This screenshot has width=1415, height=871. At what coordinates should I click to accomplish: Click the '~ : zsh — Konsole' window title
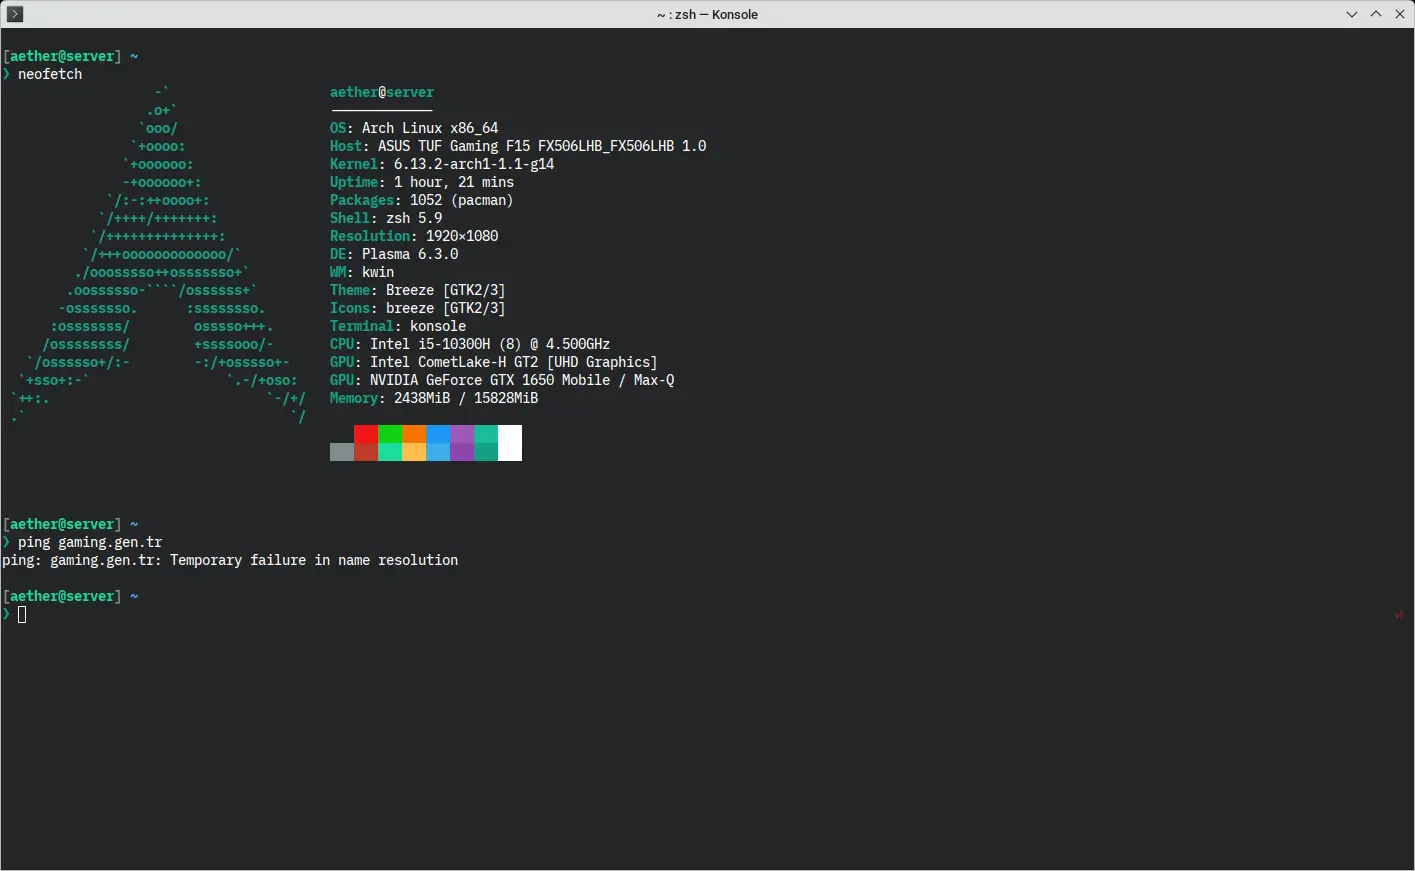pos(707,14)
